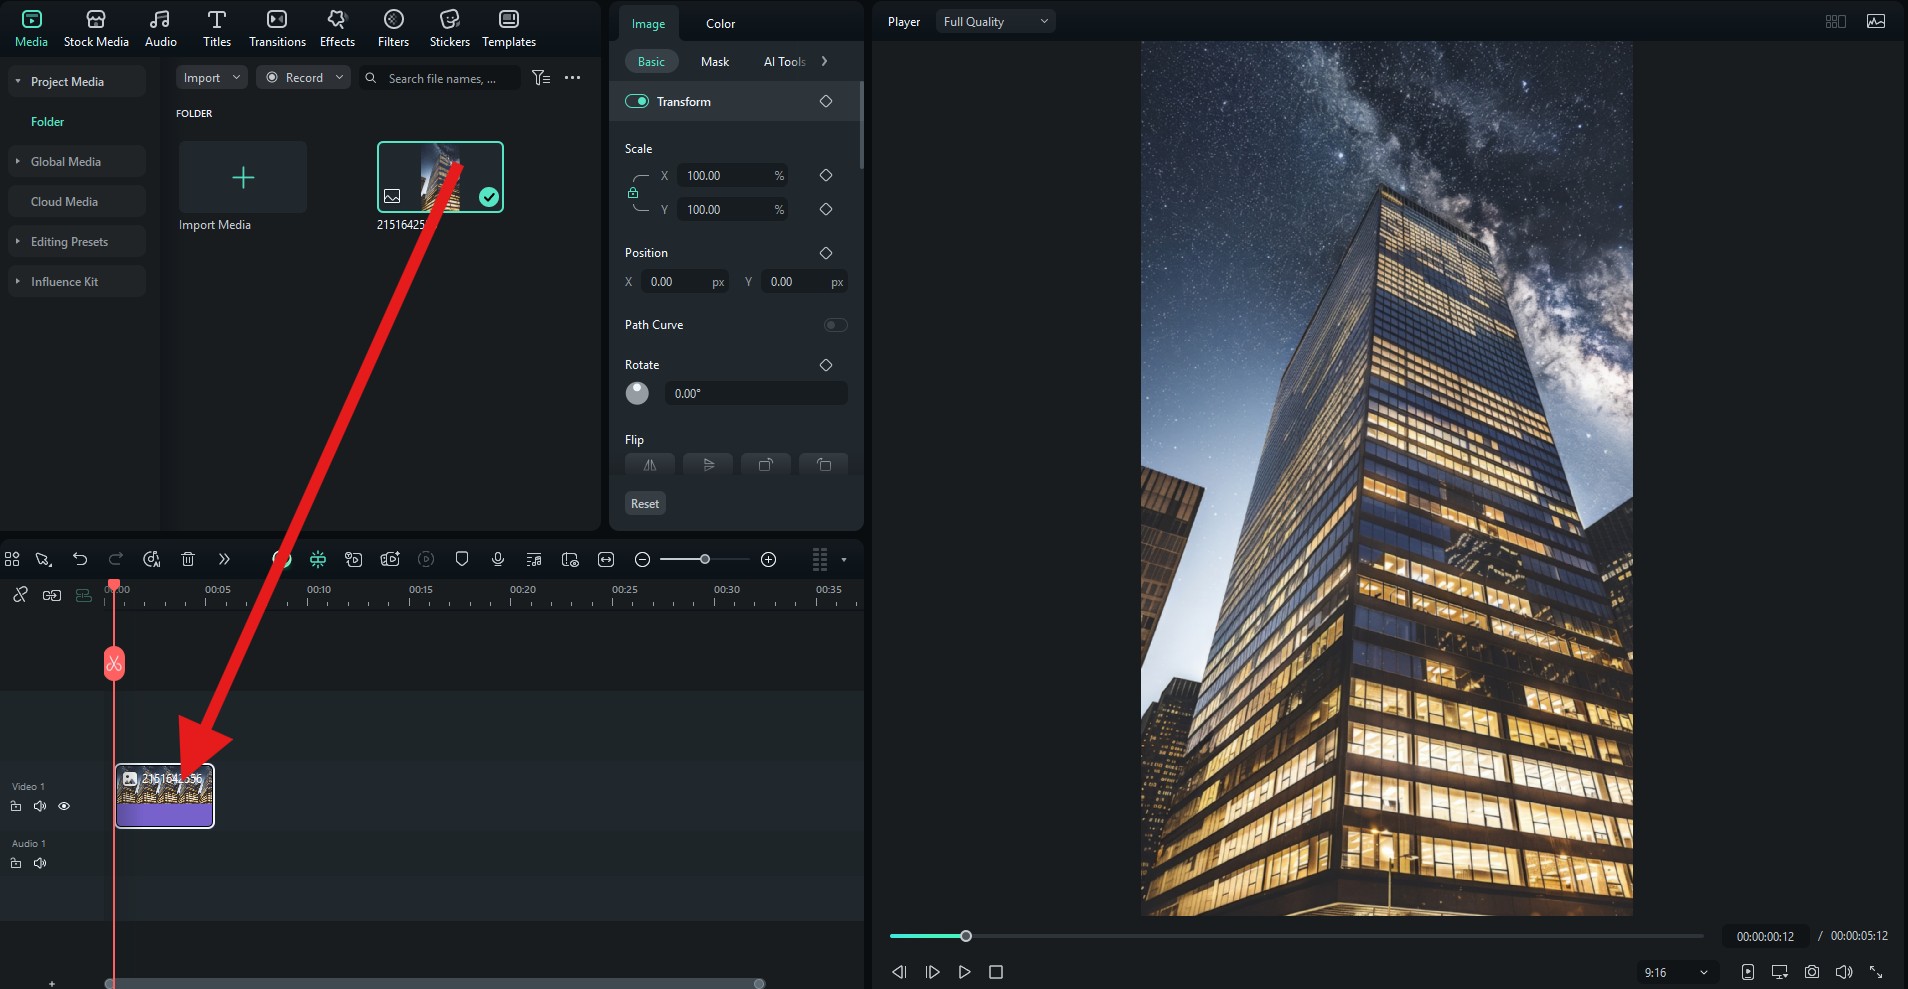
Task: Open the Transitions tab
Action: pyautogui.click(x=277, y=29)
